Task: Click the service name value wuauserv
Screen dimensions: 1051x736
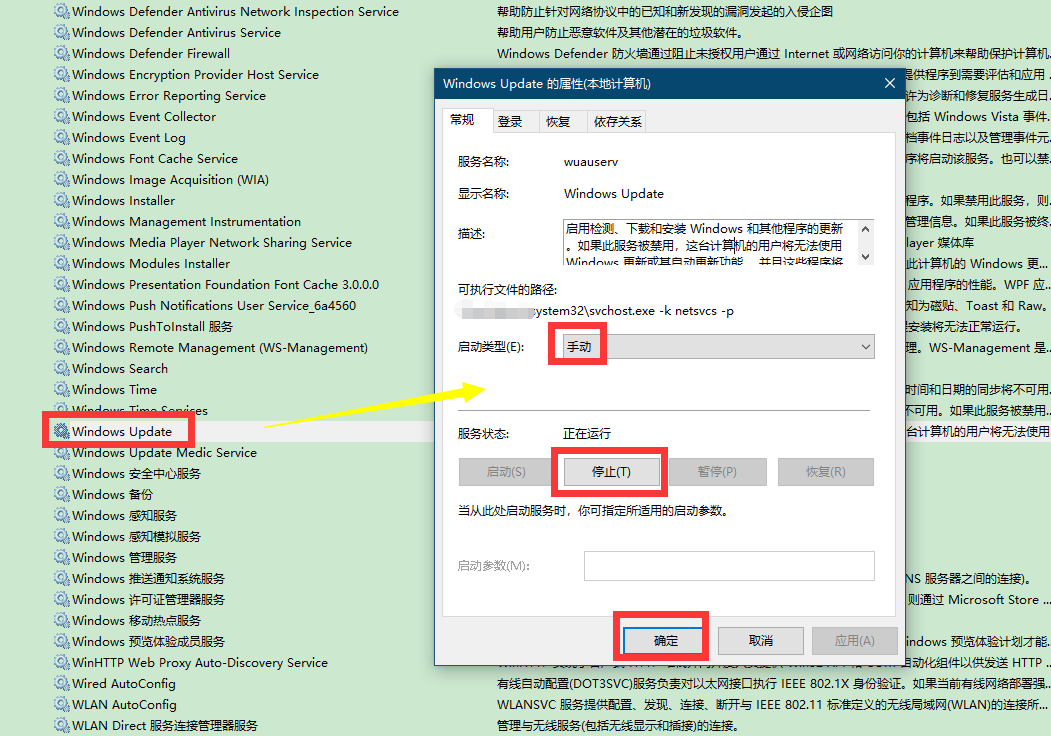Action: [x=591, y=162]
